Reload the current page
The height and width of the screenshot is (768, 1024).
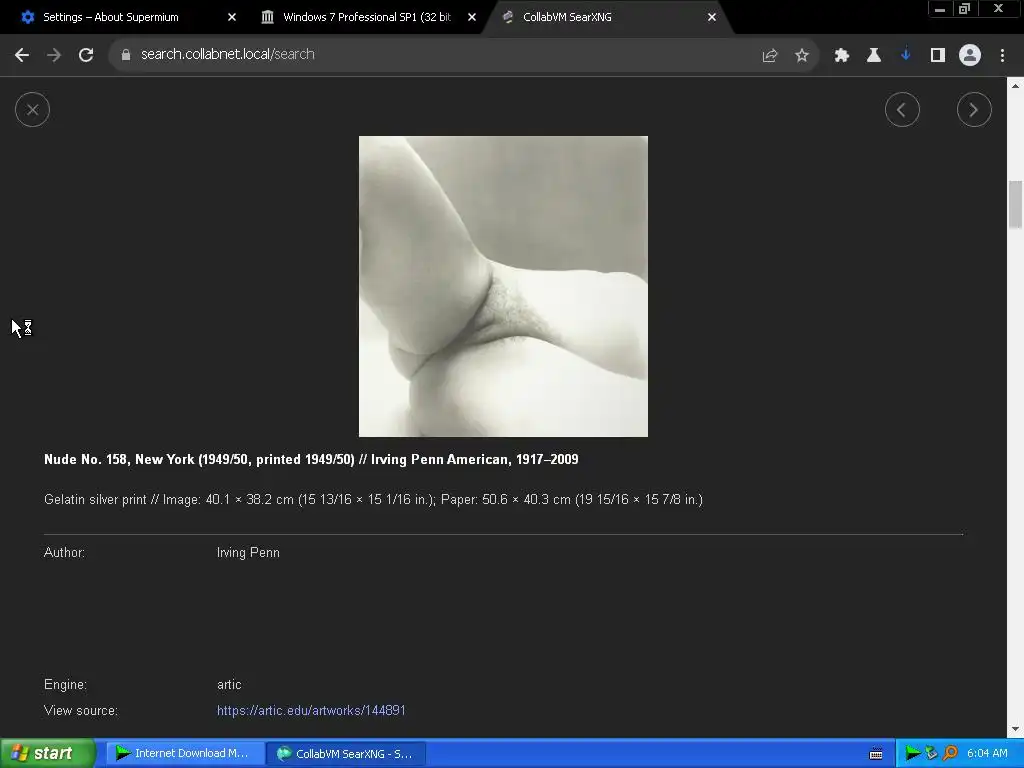[86, 55]
